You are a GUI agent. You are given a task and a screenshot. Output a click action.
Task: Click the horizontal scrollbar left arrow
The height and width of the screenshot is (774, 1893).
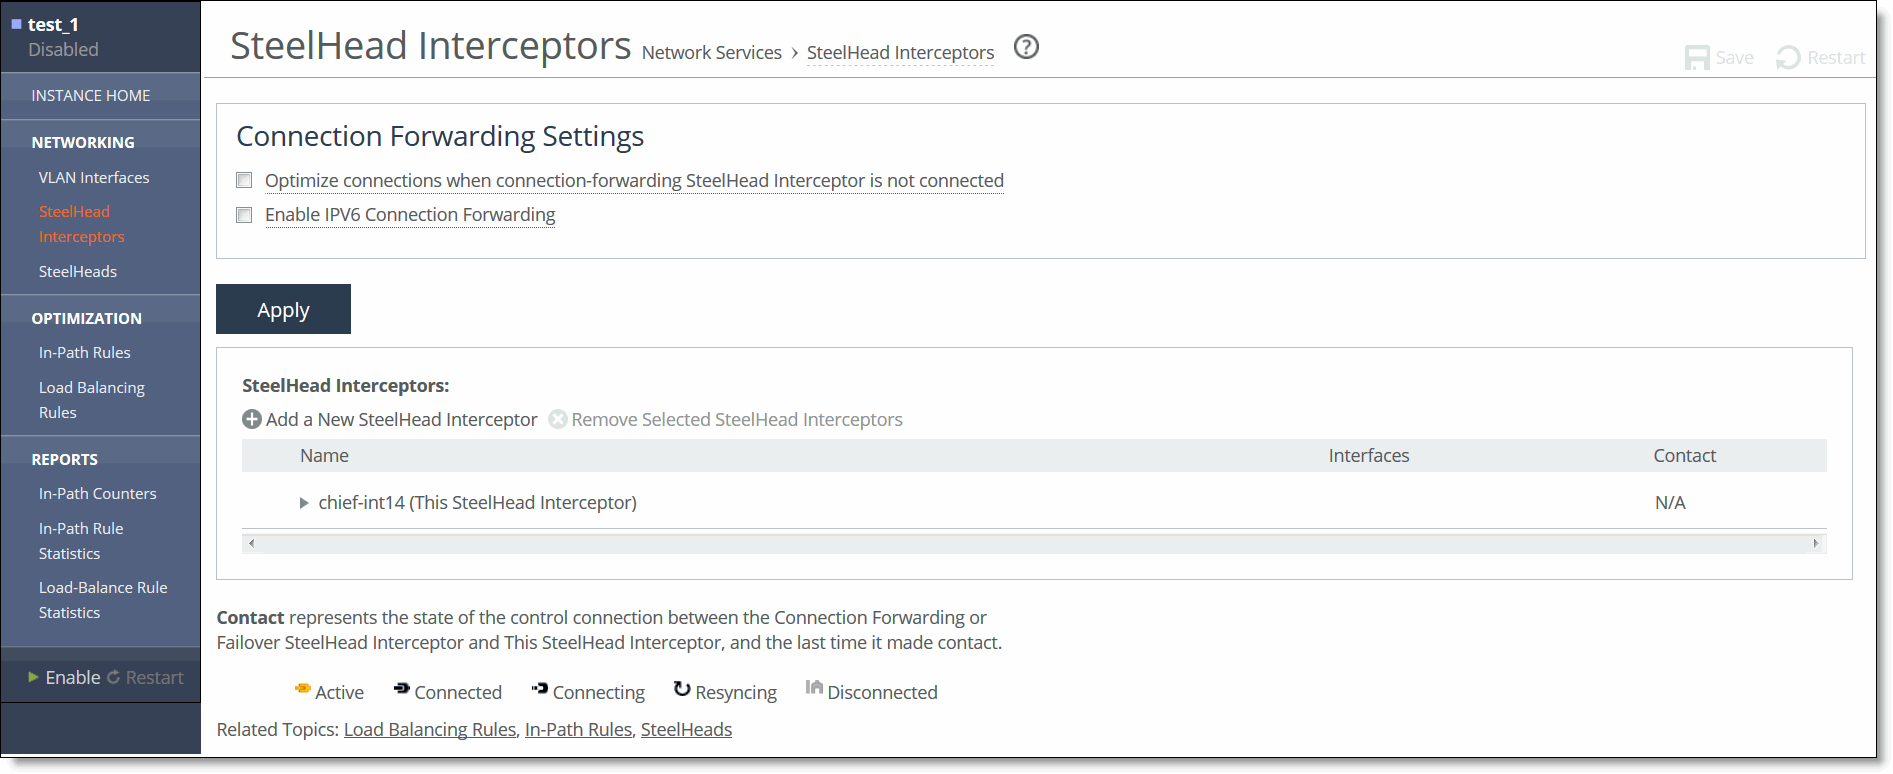pos(251,543)
